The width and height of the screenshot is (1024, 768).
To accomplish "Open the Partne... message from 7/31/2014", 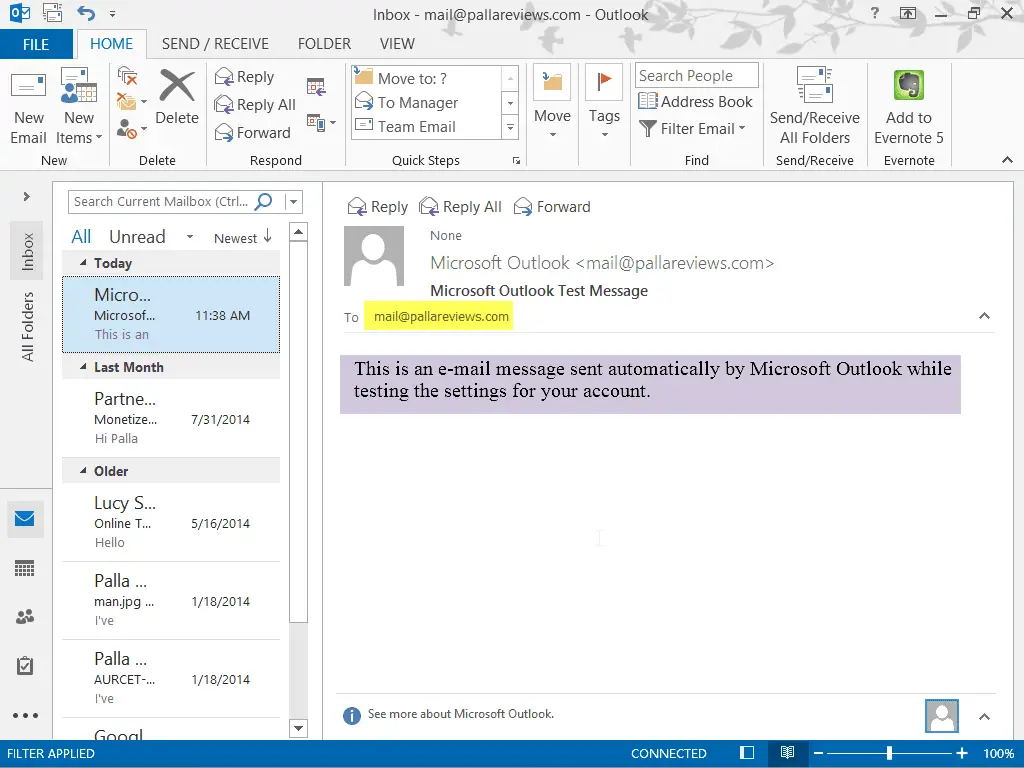I will click(171, 418).
